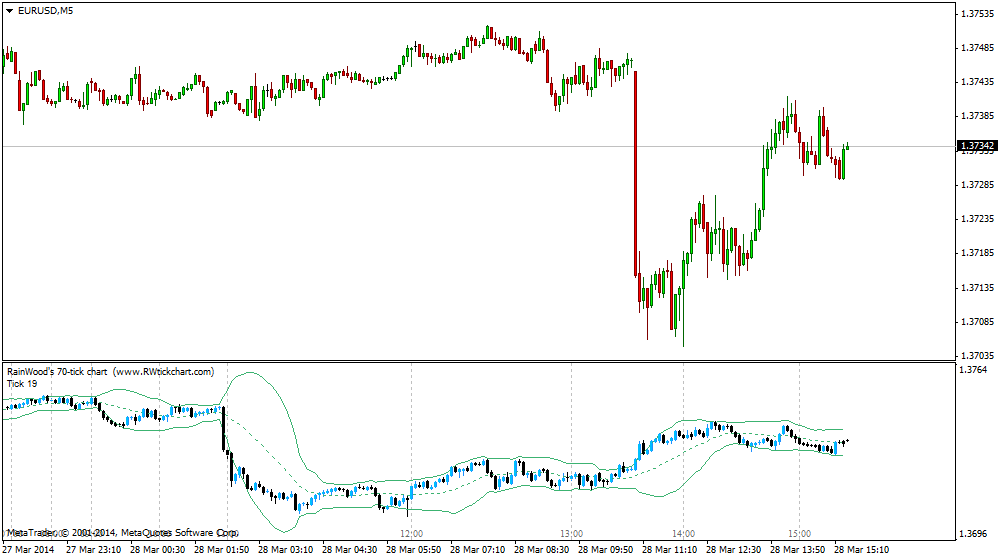The image size is (998, 558).
Task: Click the 1.37035 price scale label
Action: [x=975, y=356]
